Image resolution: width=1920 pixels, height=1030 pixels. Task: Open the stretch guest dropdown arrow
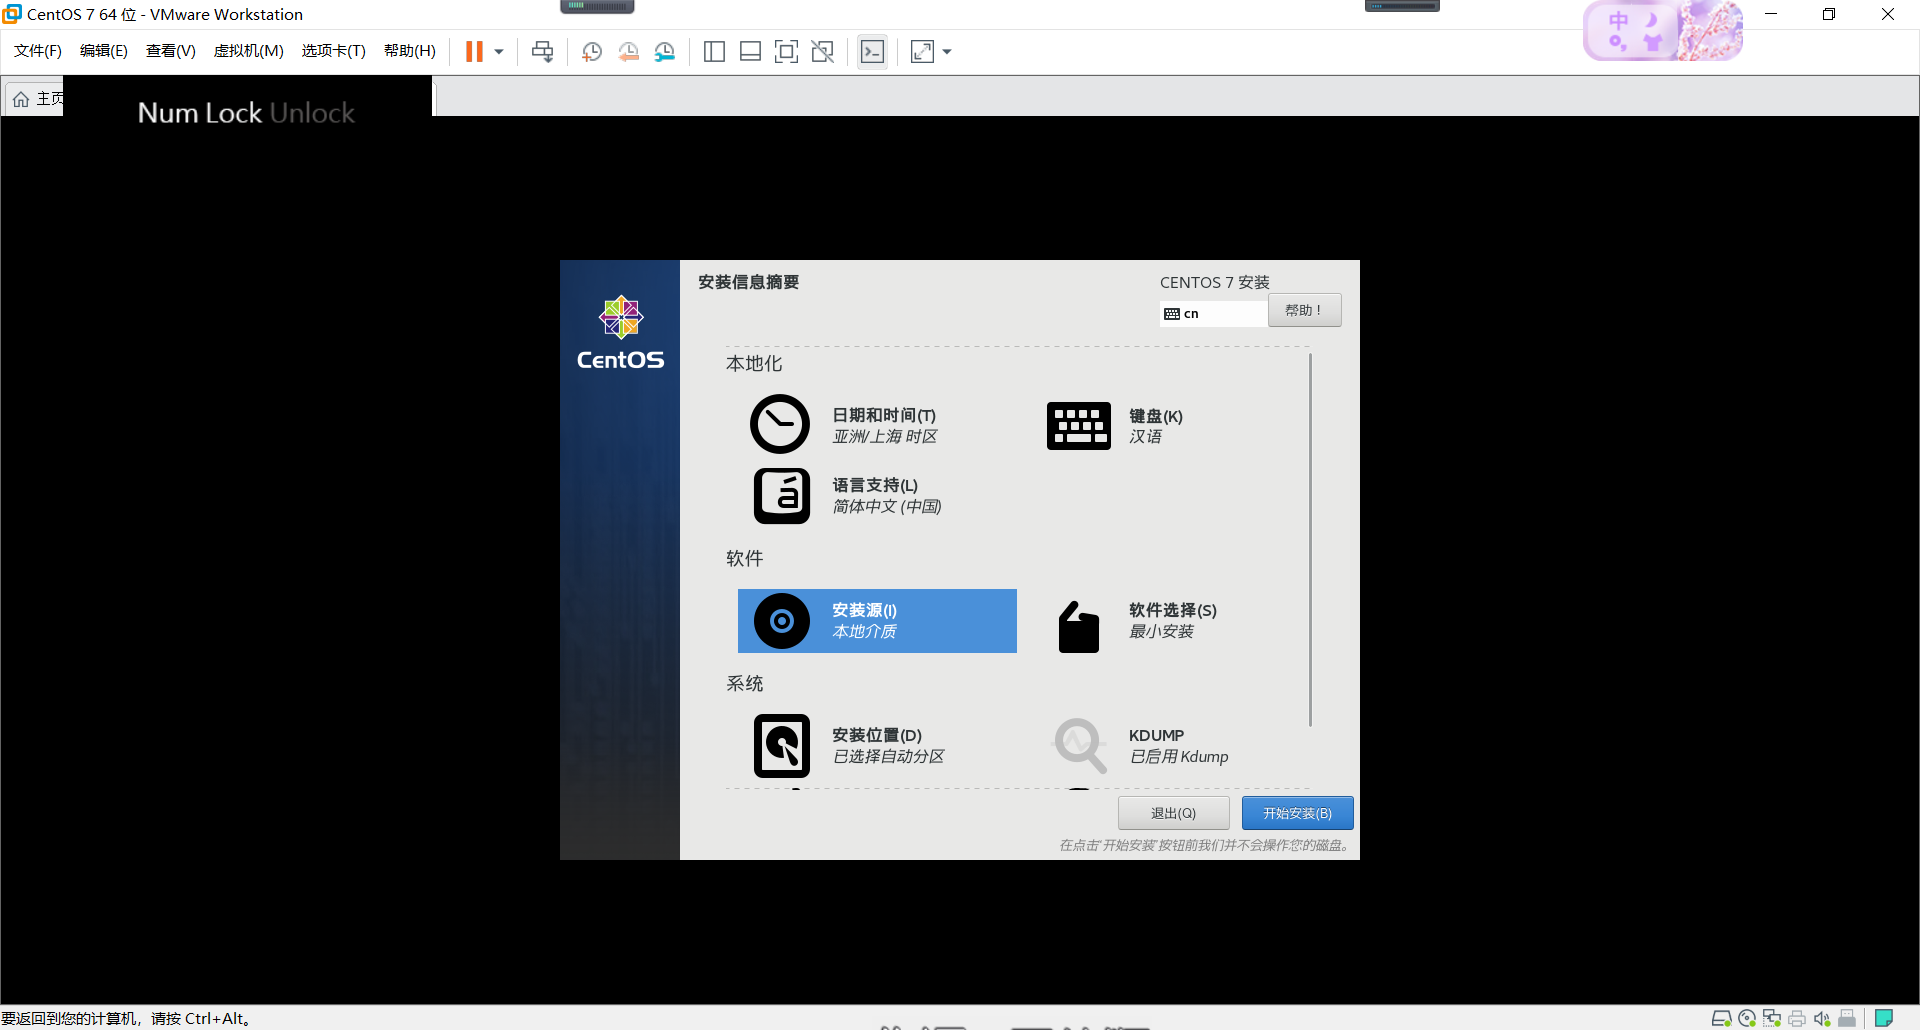pyautogui.click(x=947, y=52)
